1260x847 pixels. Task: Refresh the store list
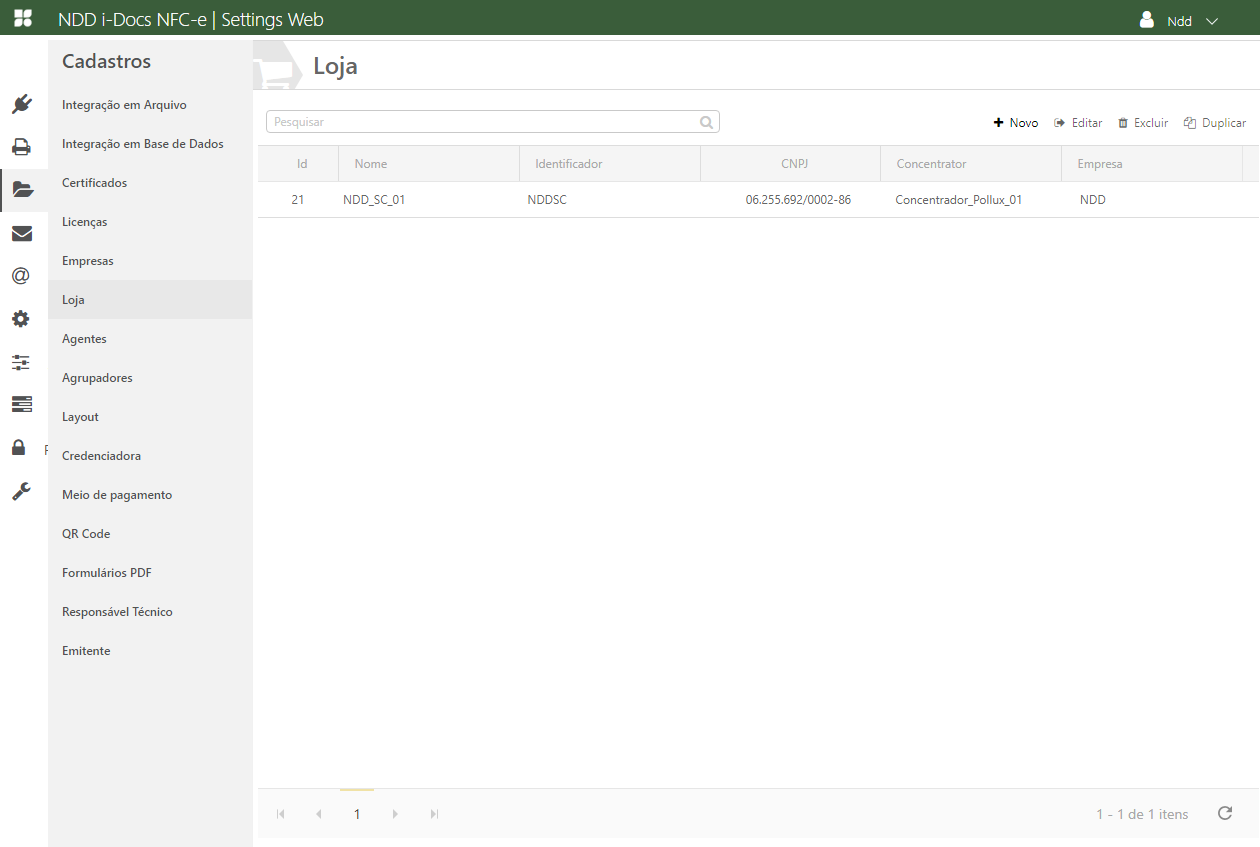[x=1224, y=813]
